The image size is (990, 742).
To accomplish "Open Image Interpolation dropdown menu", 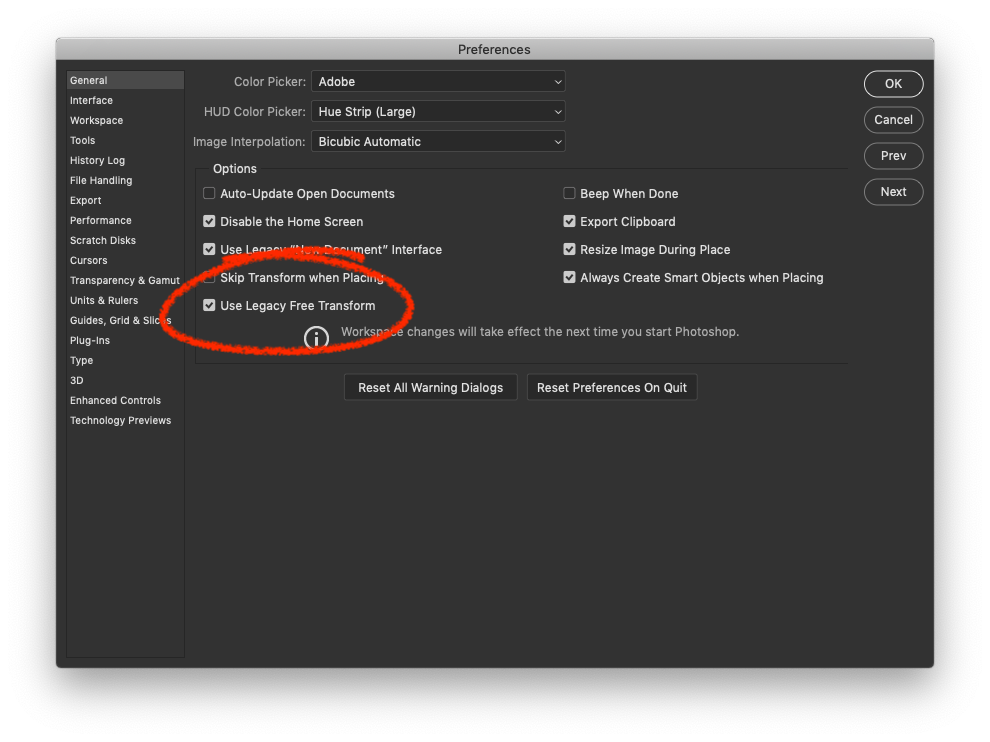I will coord(438,142).
